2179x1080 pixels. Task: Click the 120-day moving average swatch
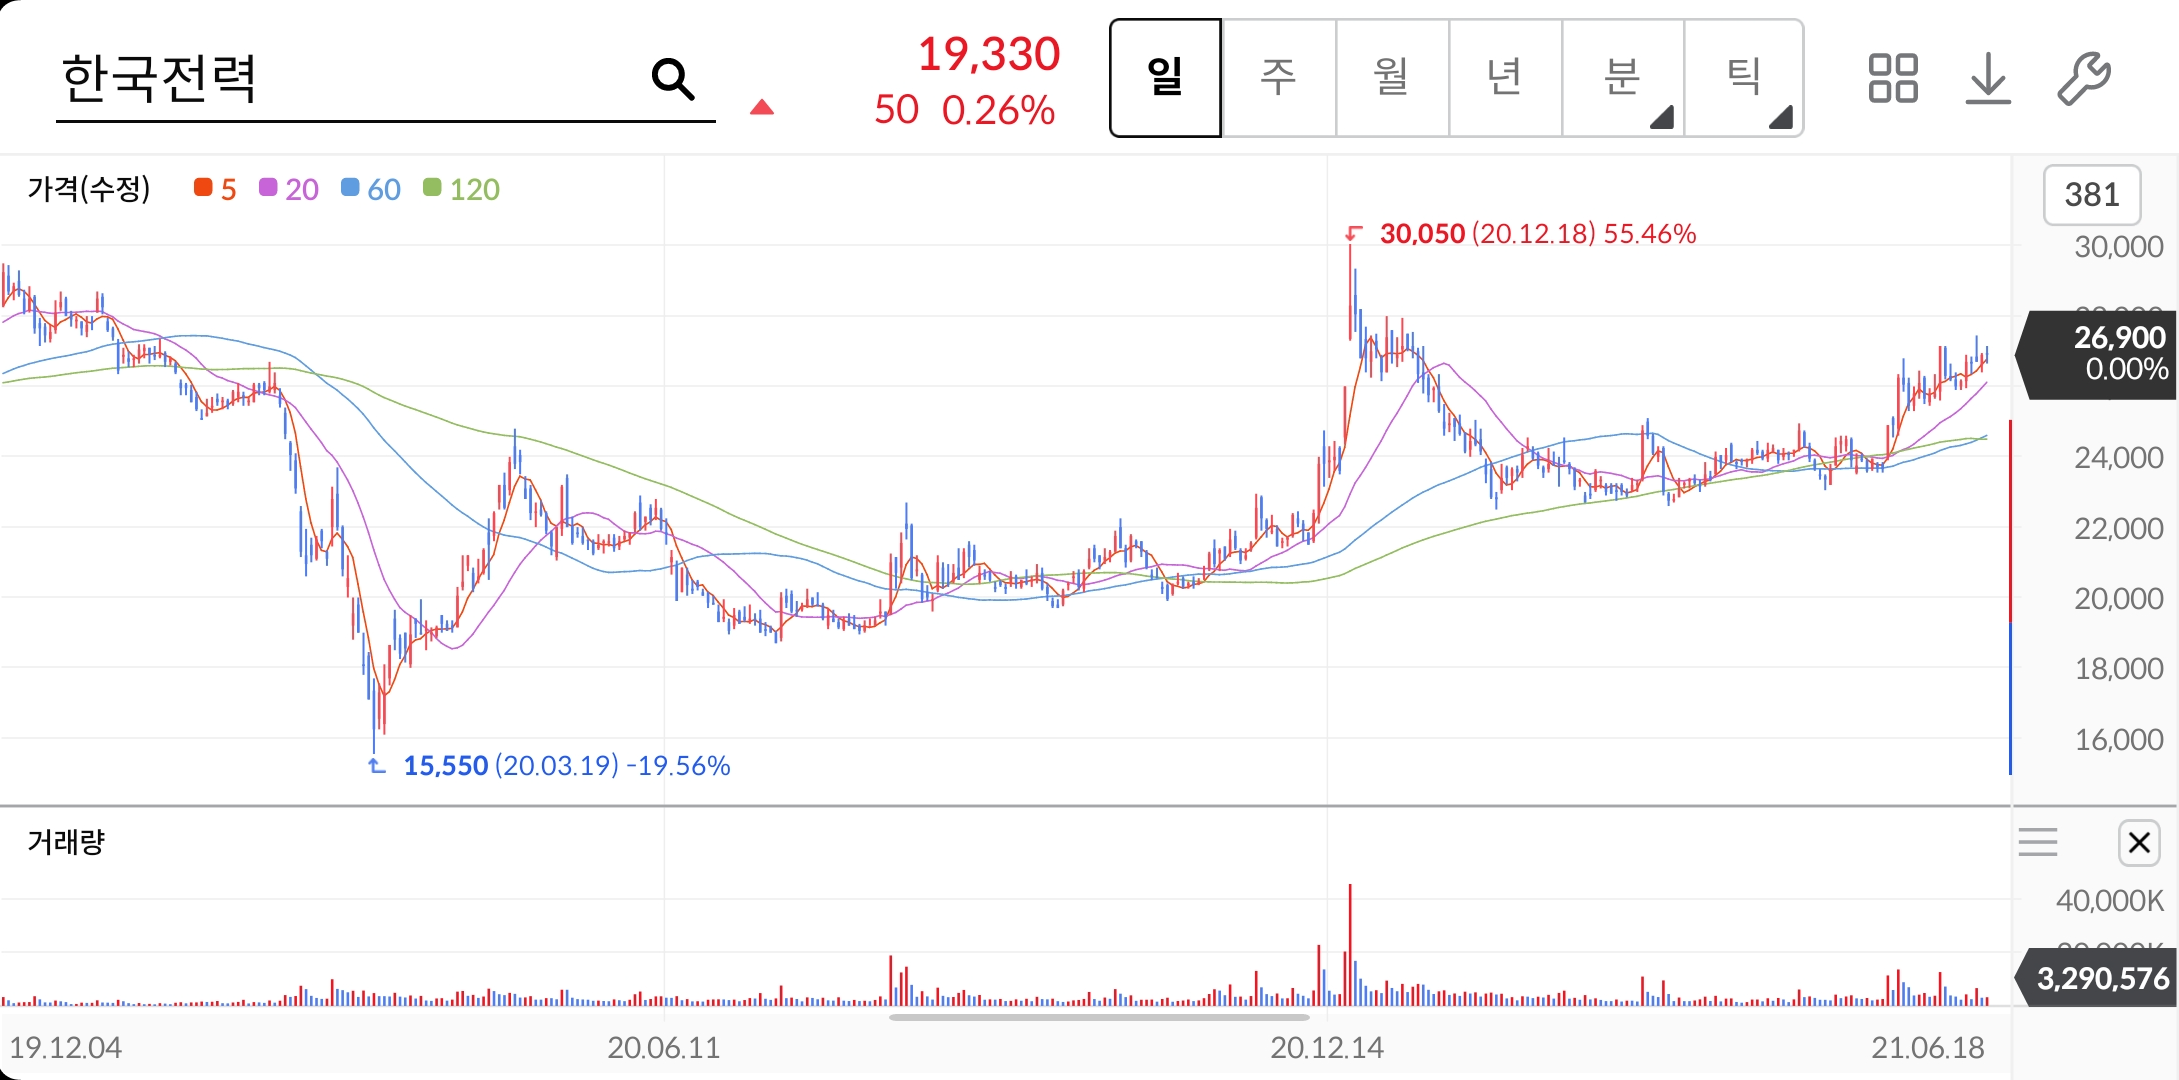(432, 188)
